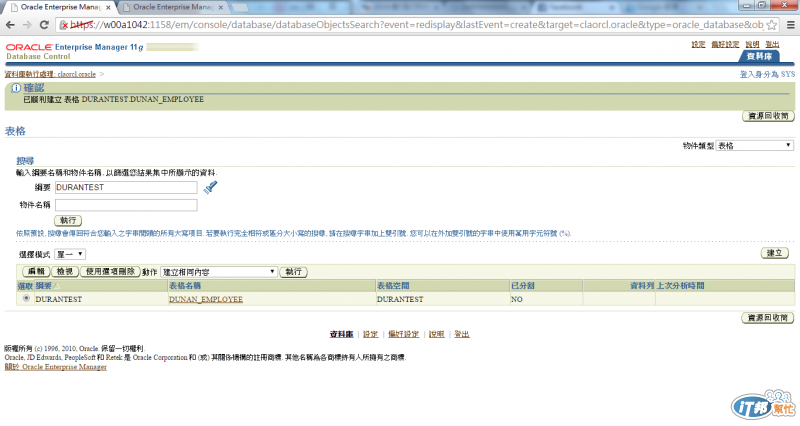Click the 資料庫 tab at top right
This screenshot has height=426, width=800.
759,56
